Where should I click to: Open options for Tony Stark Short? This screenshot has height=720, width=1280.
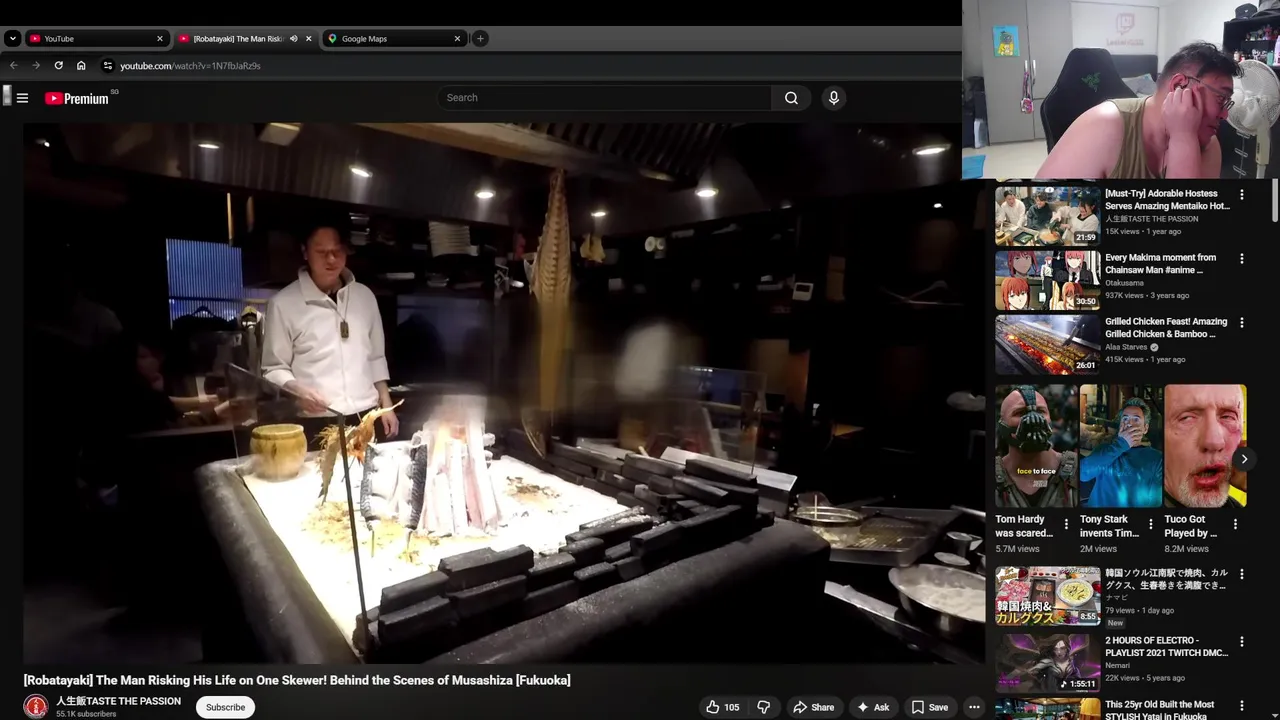click(1150, 524)
